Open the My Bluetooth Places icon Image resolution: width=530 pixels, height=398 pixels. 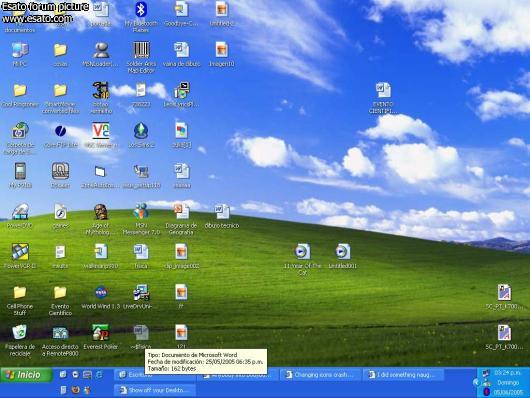click(x=141, y=10)
